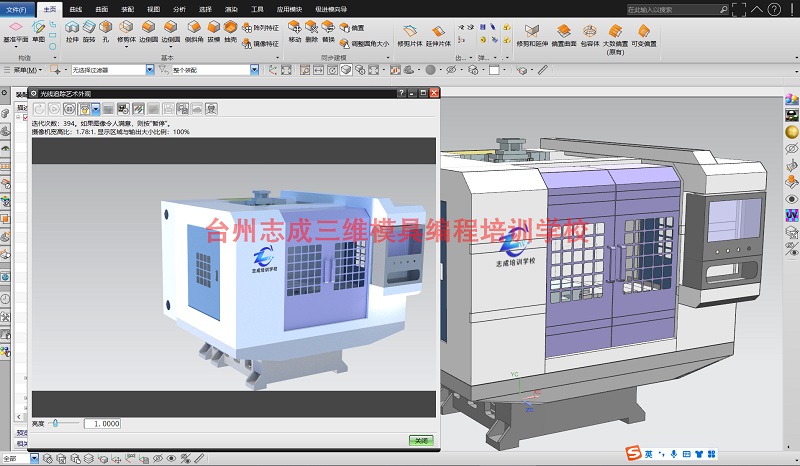Click the microphone icon in input method bar
Image resolution: width=800 pixels, height=466 pixels.
(673, 454)
